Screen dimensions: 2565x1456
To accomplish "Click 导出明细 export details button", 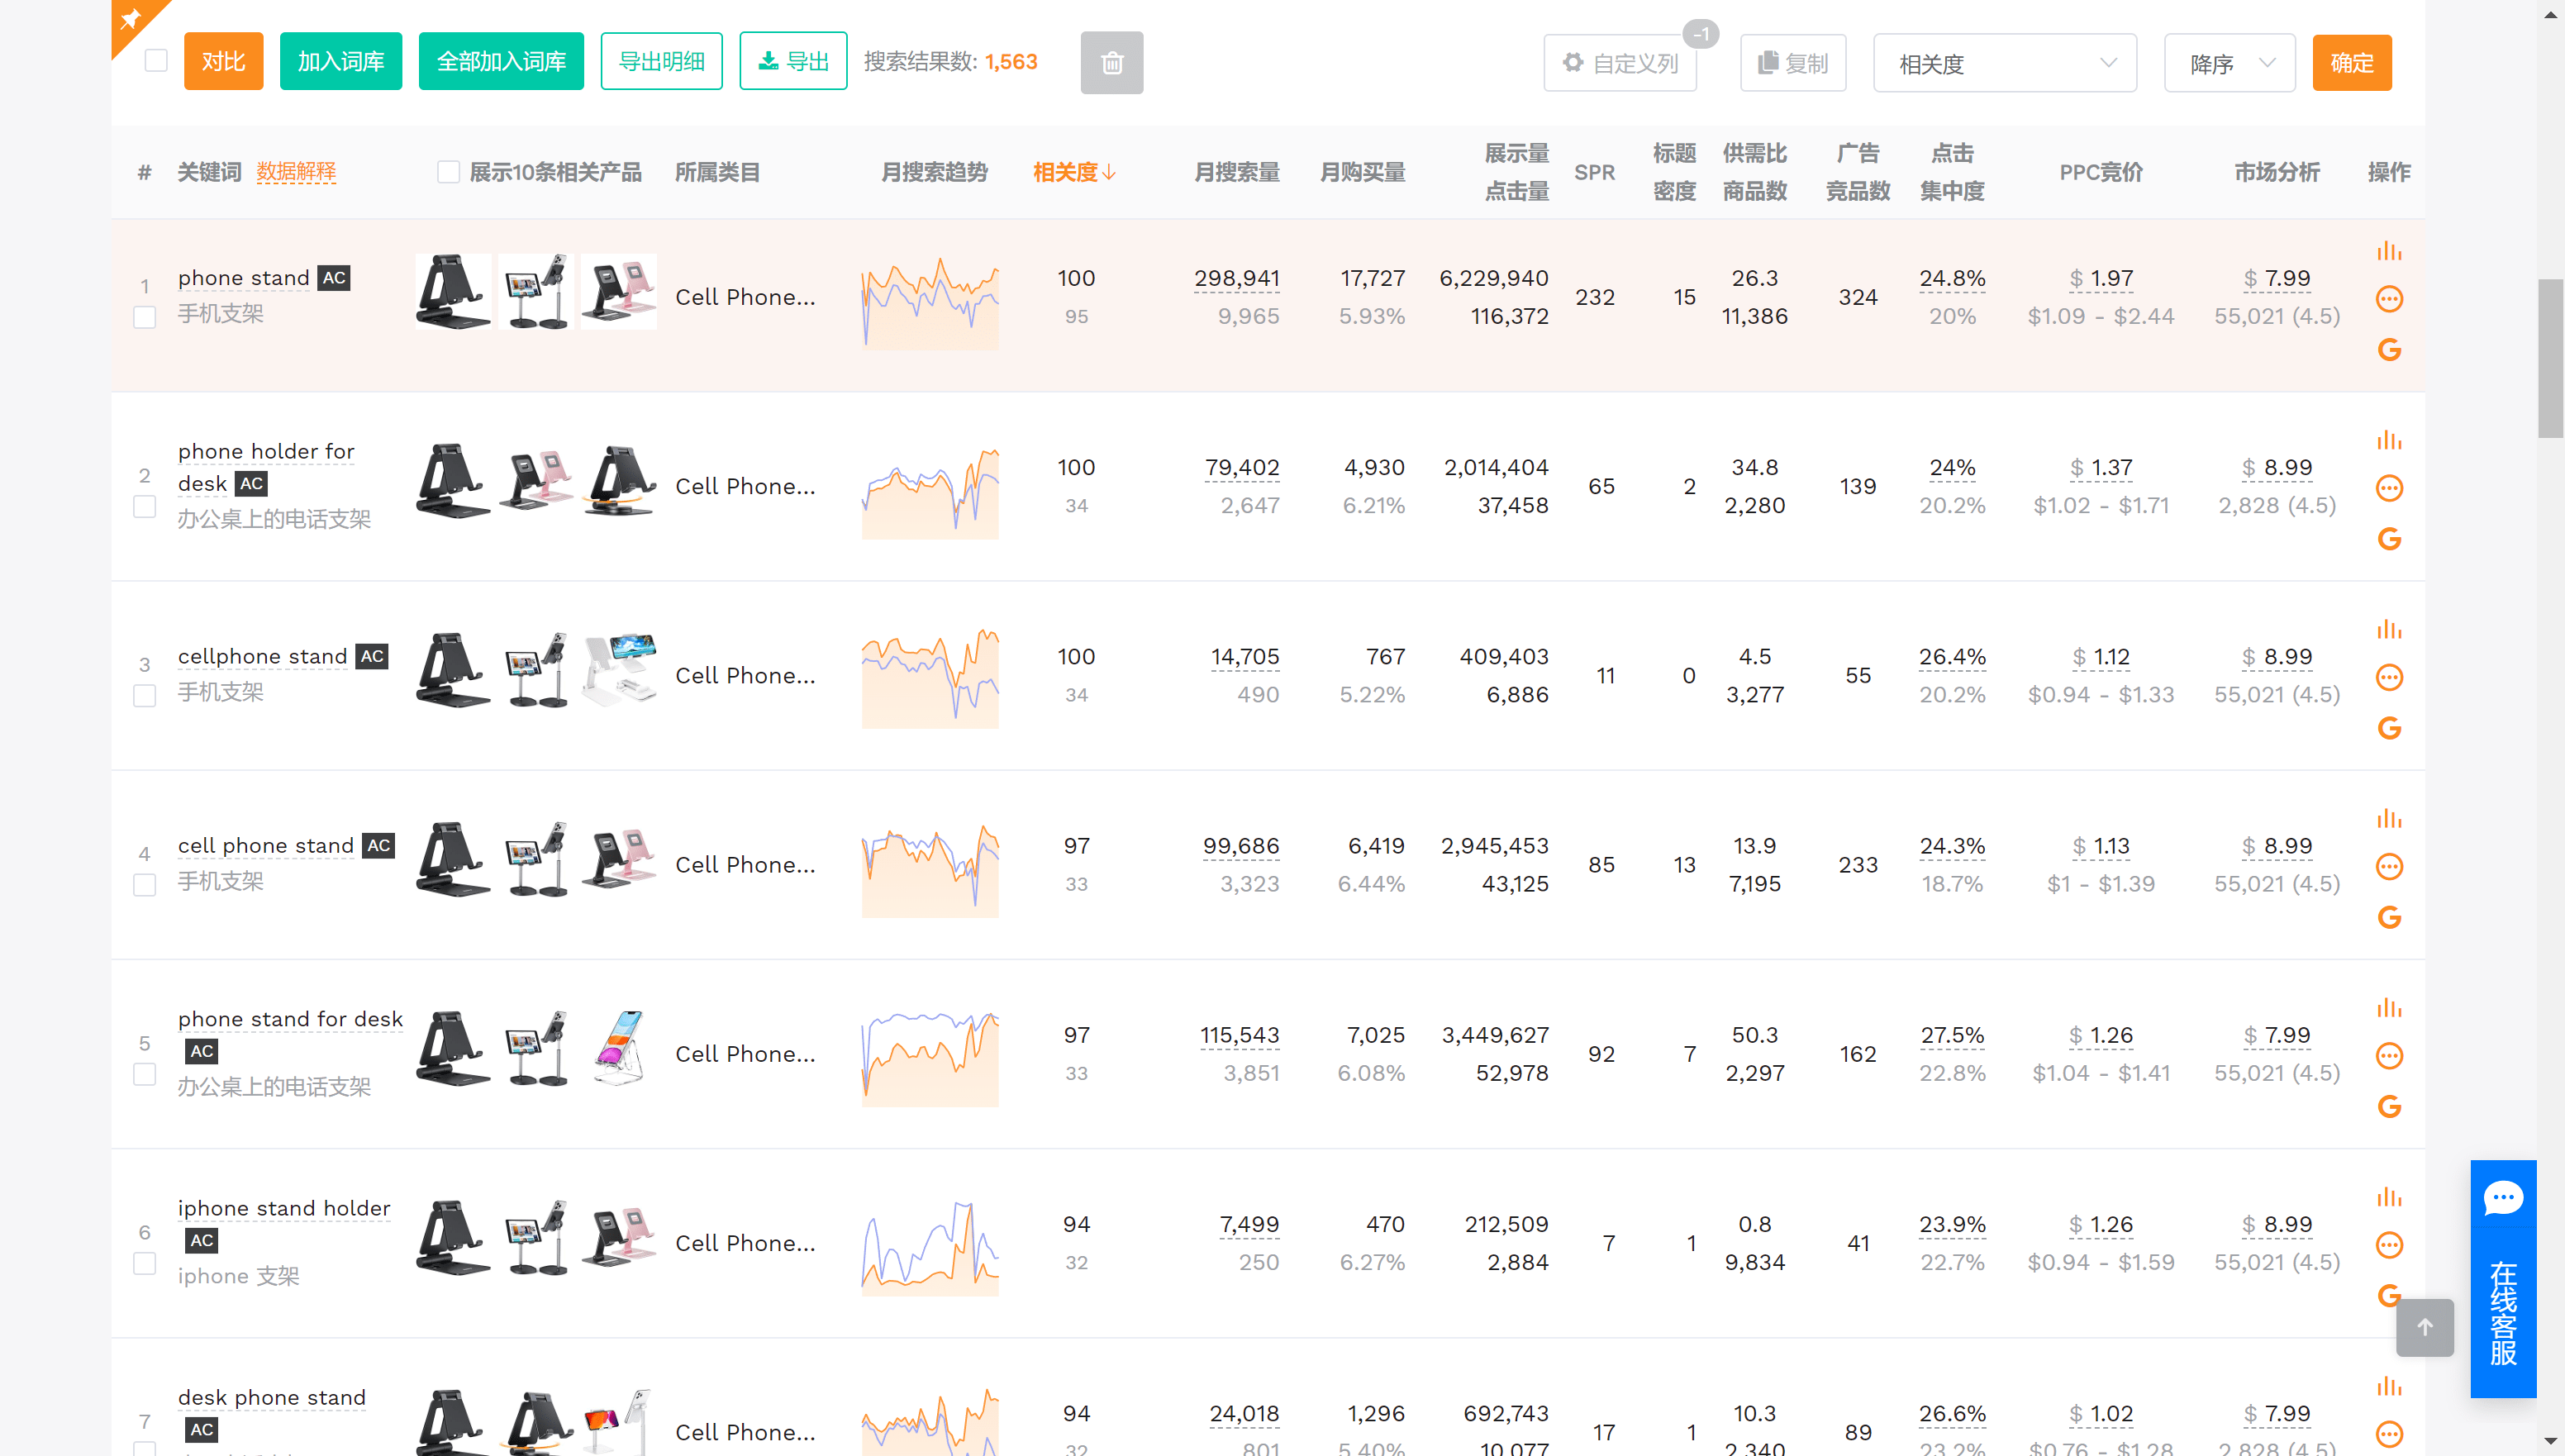I will coord(661,61).
